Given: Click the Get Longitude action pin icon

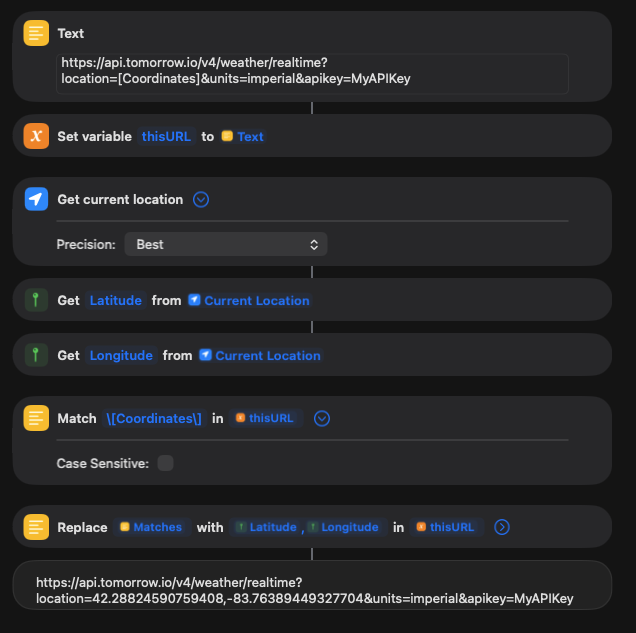Looking at the screenshot, I should [x=37, y=355].
